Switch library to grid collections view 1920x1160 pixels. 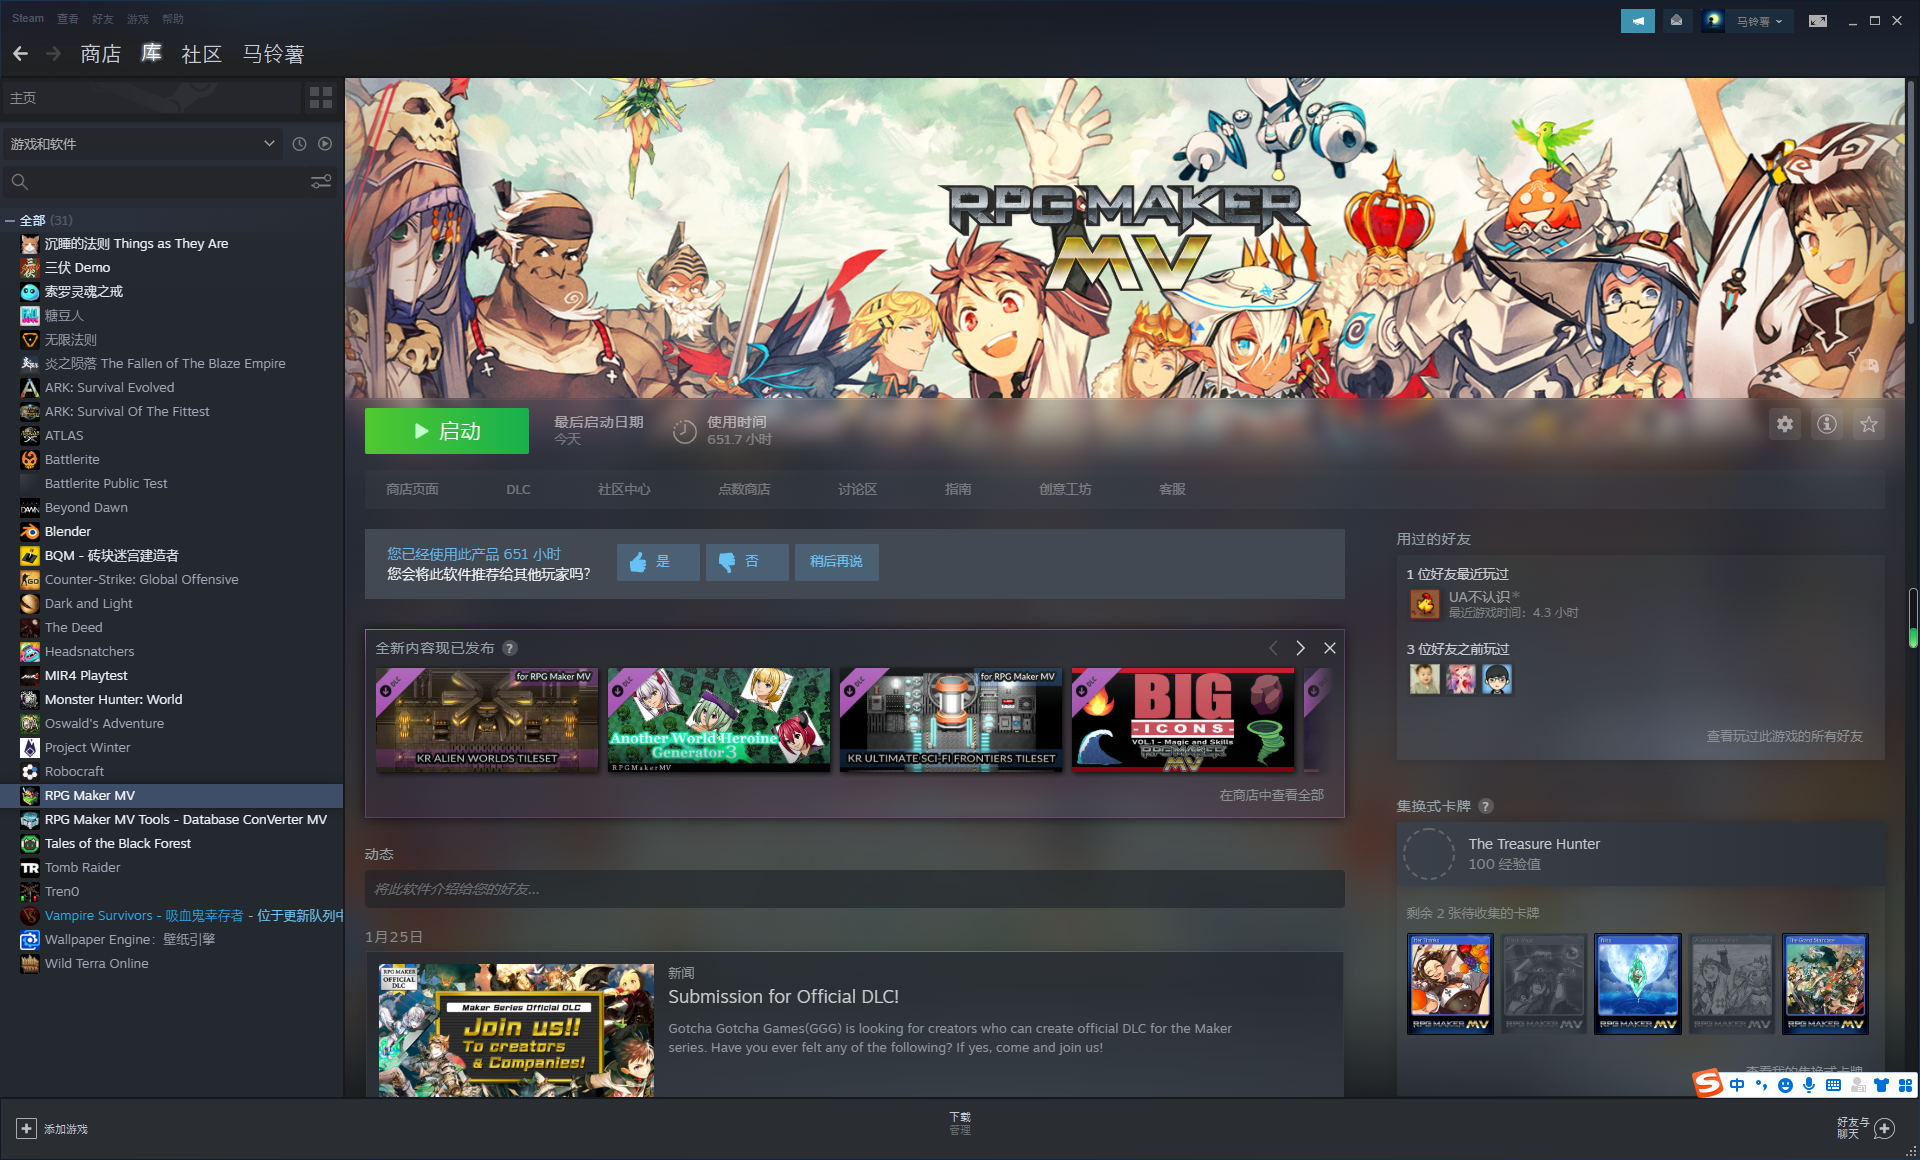point(321,97)
